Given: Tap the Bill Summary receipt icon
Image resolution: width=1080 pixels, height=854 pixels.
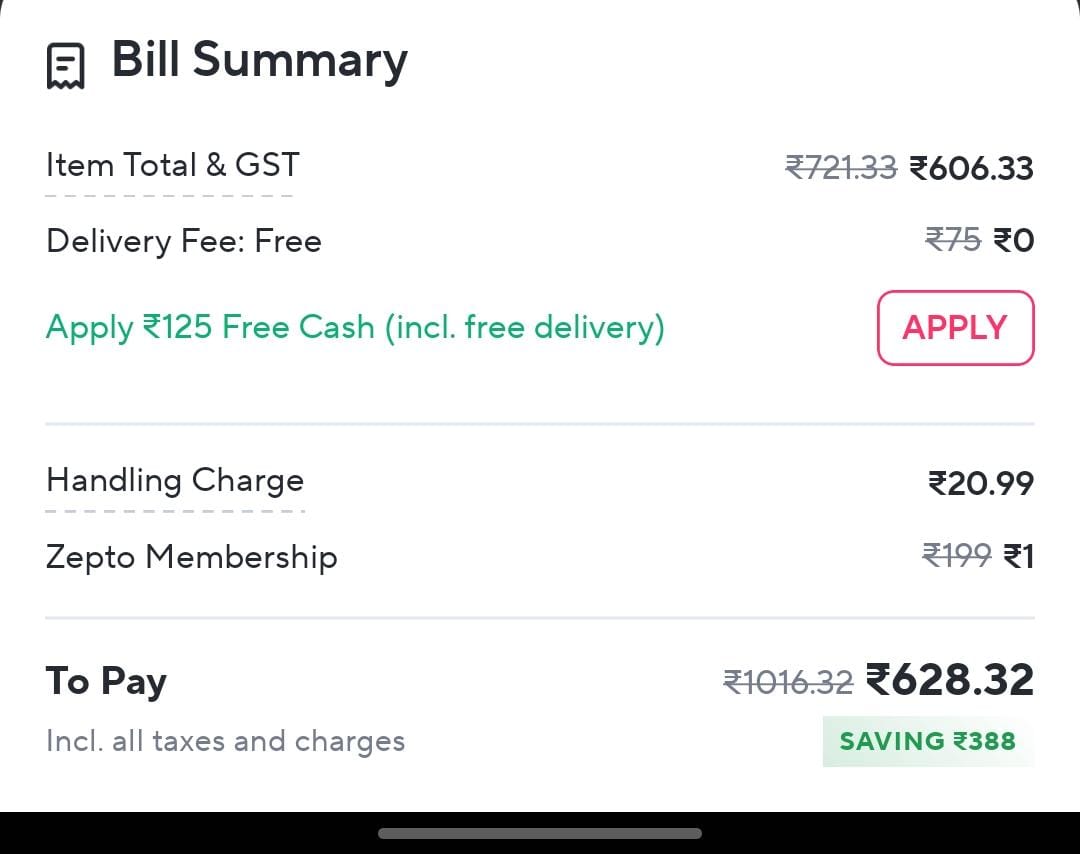Looking at the screenshot, I should [x=66, y=66].
